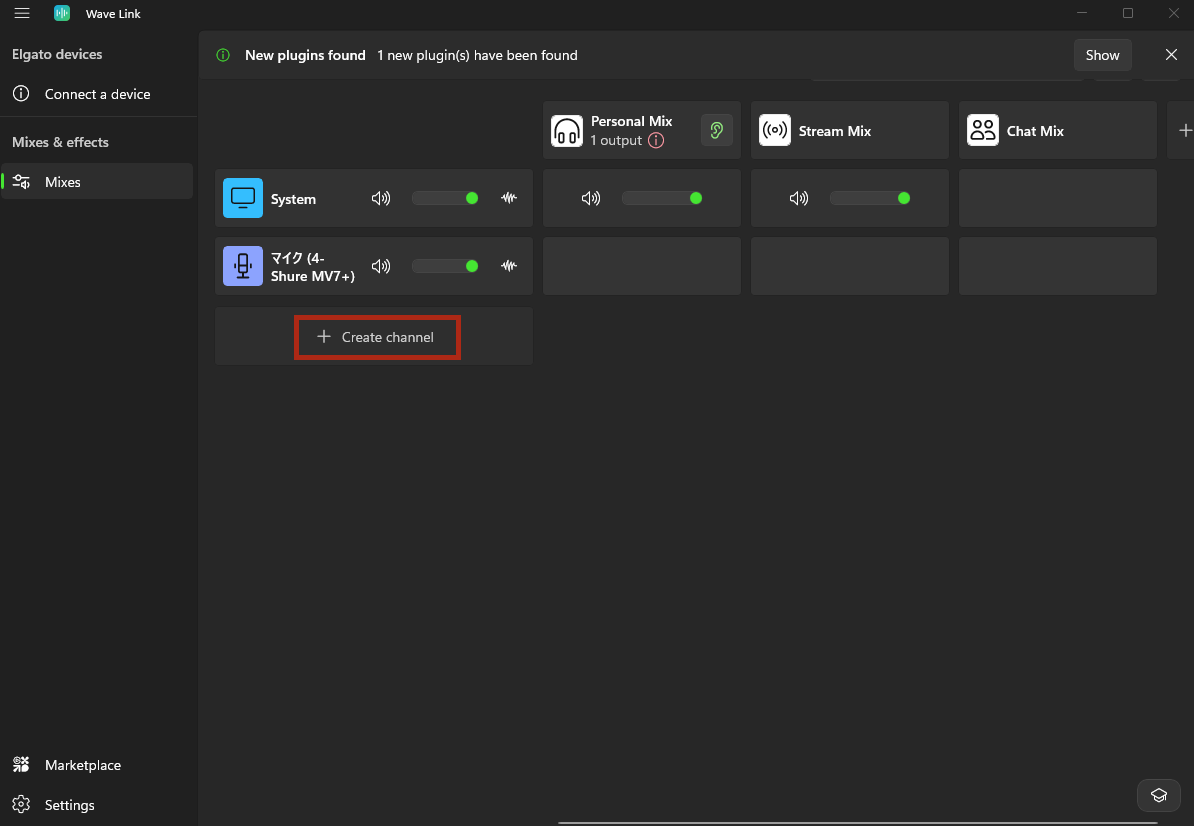
Task: Click empty System cell in Chat Mix
Action: click(x=1058, y=198)
